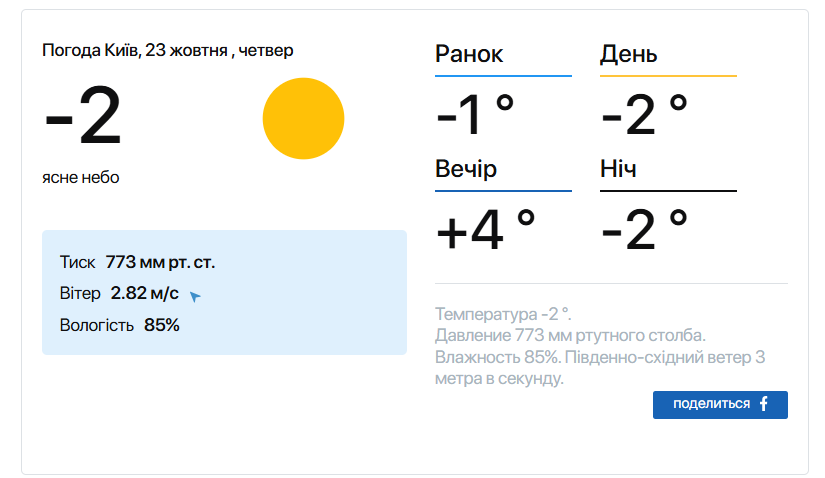Select the День forecast heading

[628, 54]
